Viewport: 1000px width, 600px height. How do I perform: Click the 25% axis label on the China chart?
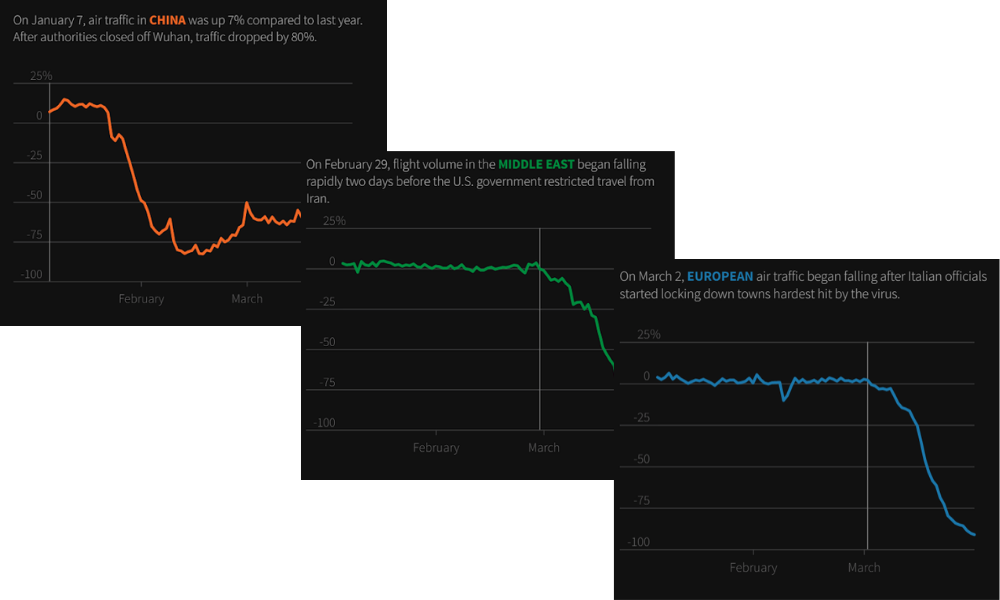click(x=41, y=76)
